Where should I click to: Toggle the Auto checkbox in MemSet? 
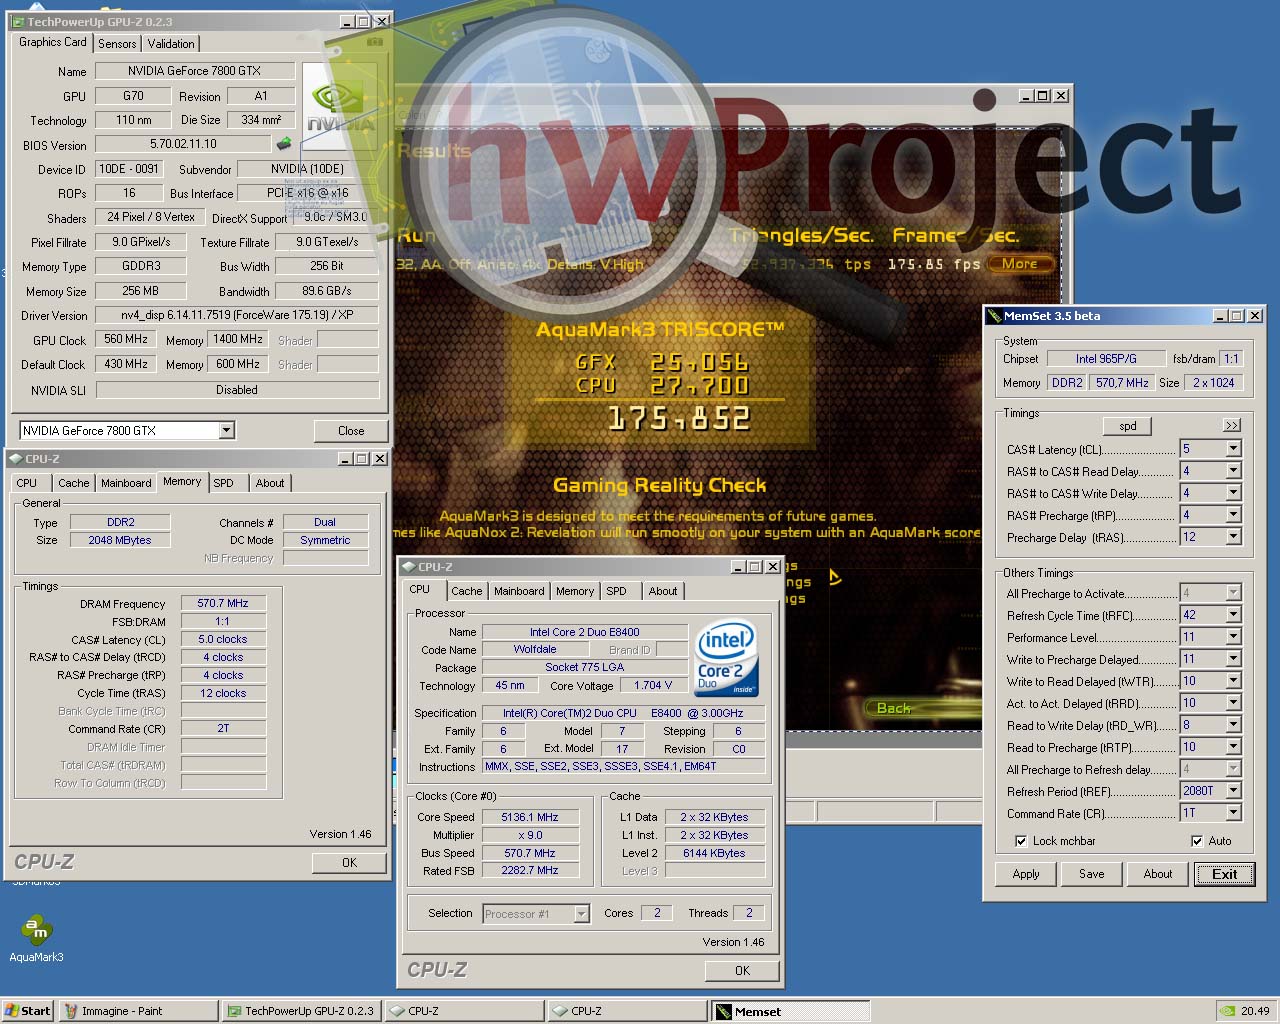point(1197,841)
